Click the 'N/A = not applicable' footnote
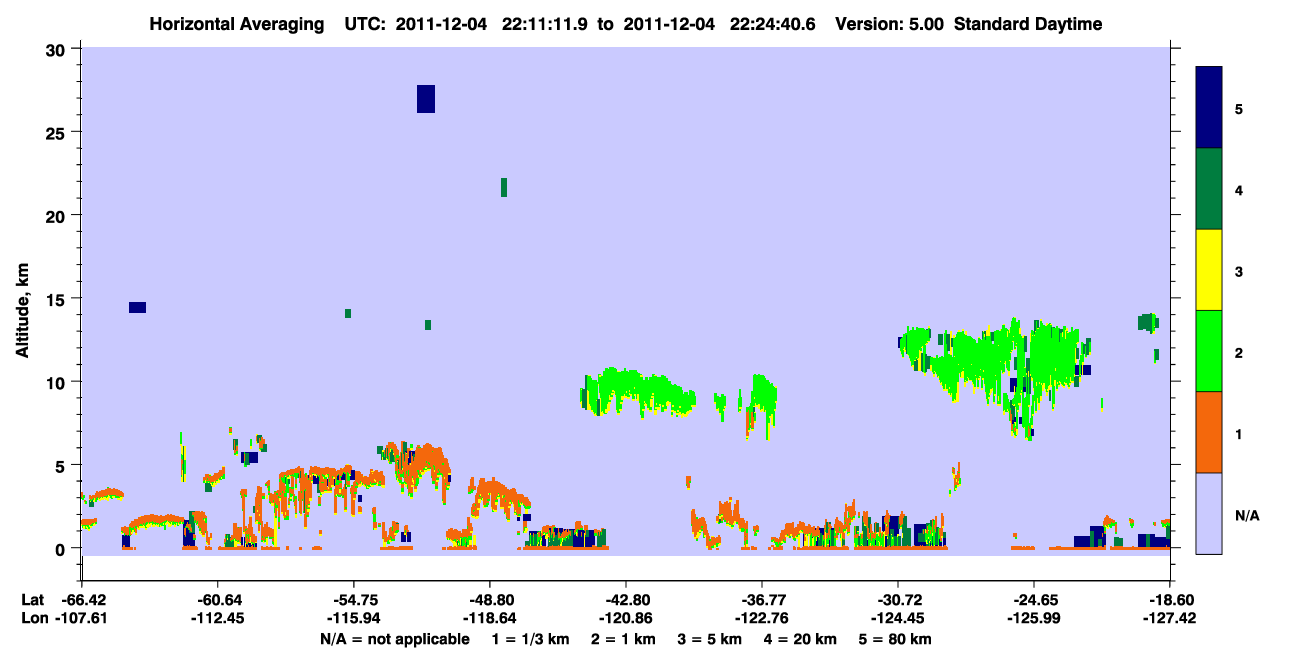Viewport: 1300px width, 667px height. [x=395, y=639]
